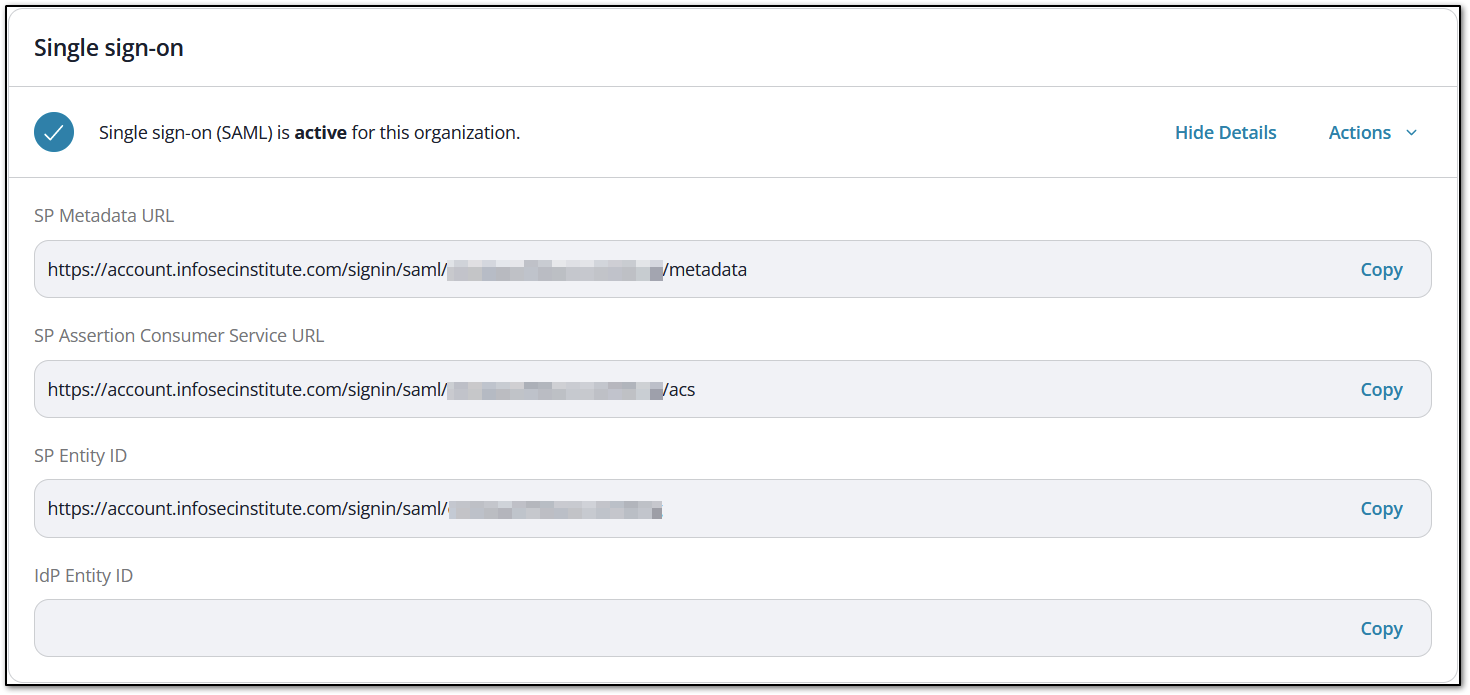Expand the Actions dropdown
This screenshot has width=1470, height=695.
tap(1371, 132)
